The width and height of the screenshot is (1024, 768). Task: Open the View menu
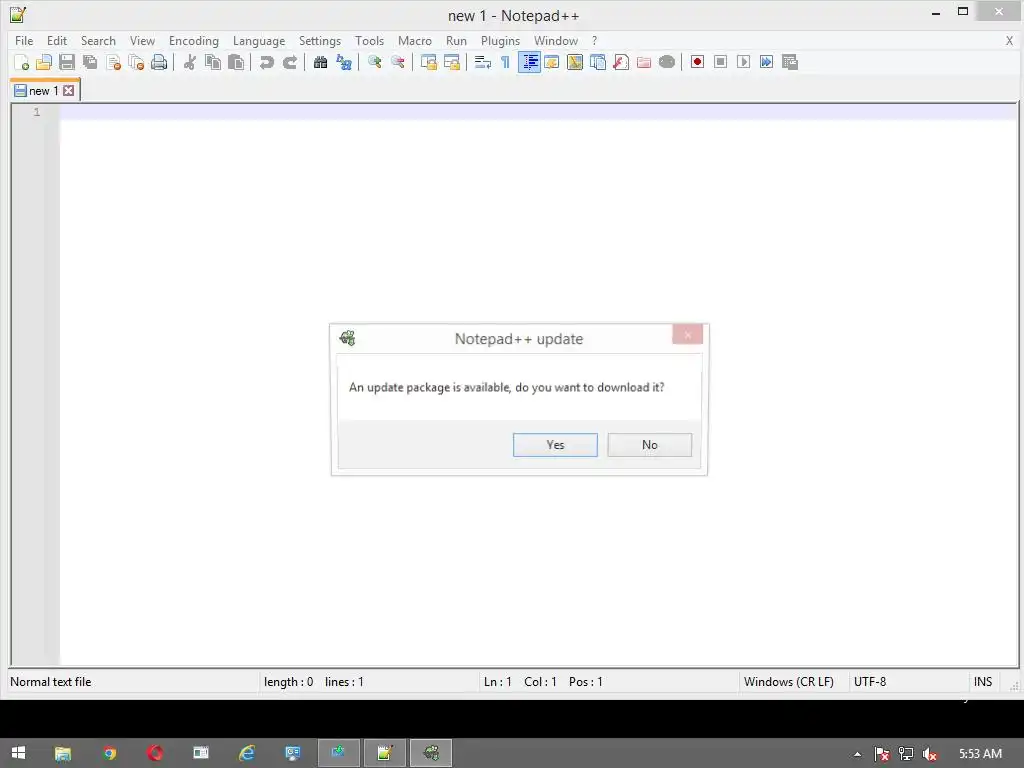(x=142, y=40)
